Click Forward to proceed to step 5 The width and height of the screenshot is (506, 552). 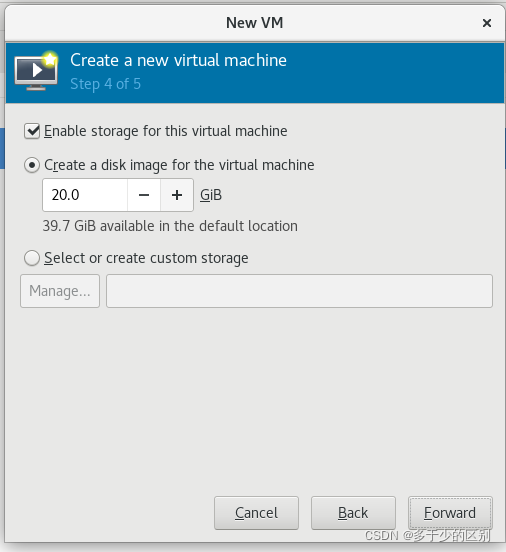tap(450, 513)
